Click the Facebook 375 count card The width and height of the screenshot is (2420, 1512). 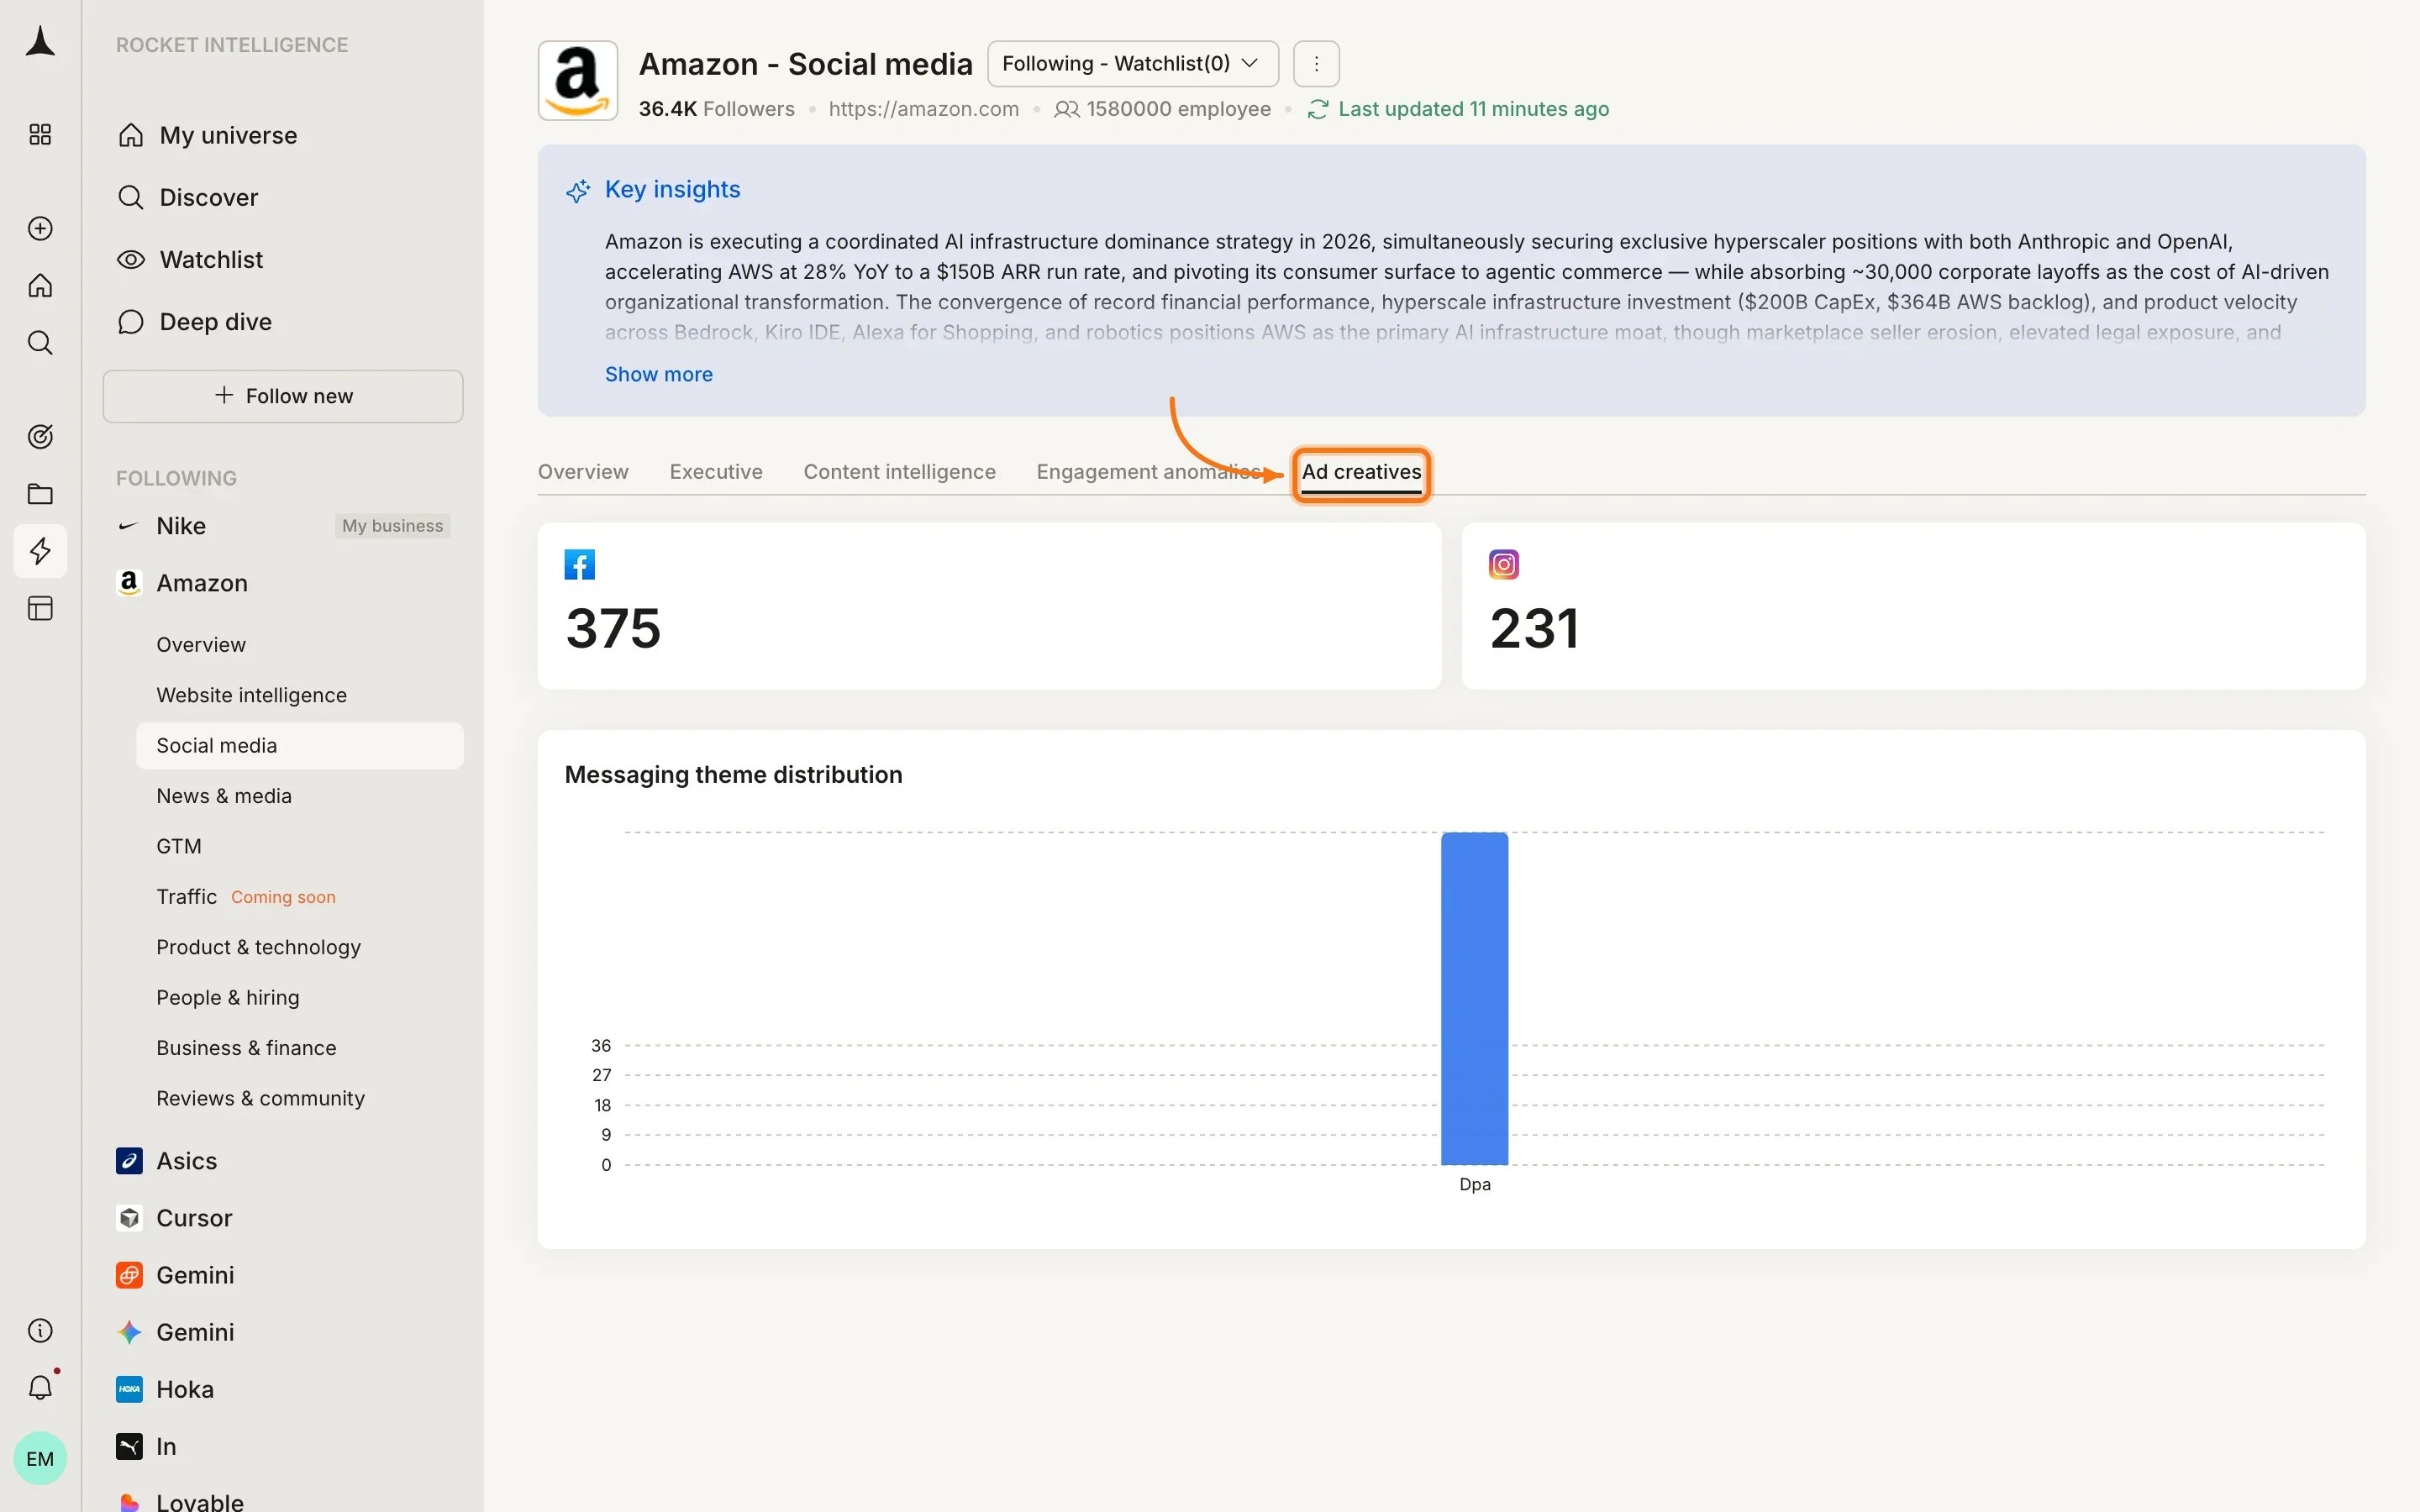pos(989,606)
